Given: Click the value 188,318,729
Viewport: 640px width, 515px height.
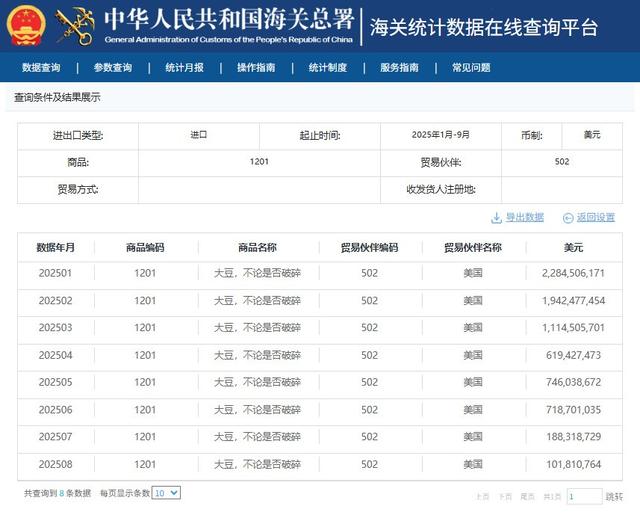Looking at the screenshot, I should coord(573,437).
